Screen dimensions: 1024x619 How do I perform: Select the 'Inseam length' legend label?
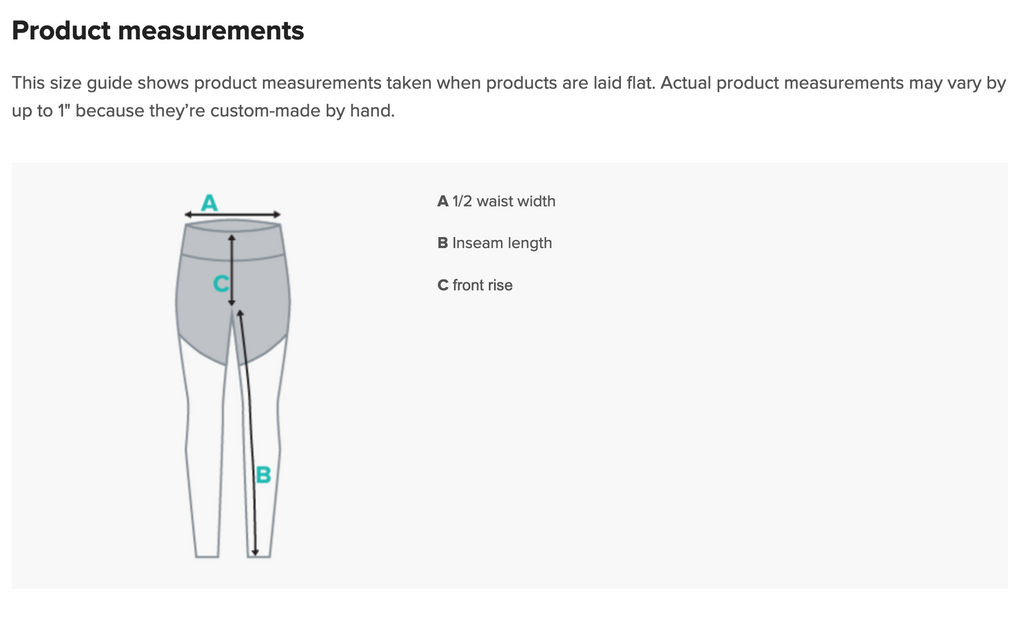[x=502, y=243]
